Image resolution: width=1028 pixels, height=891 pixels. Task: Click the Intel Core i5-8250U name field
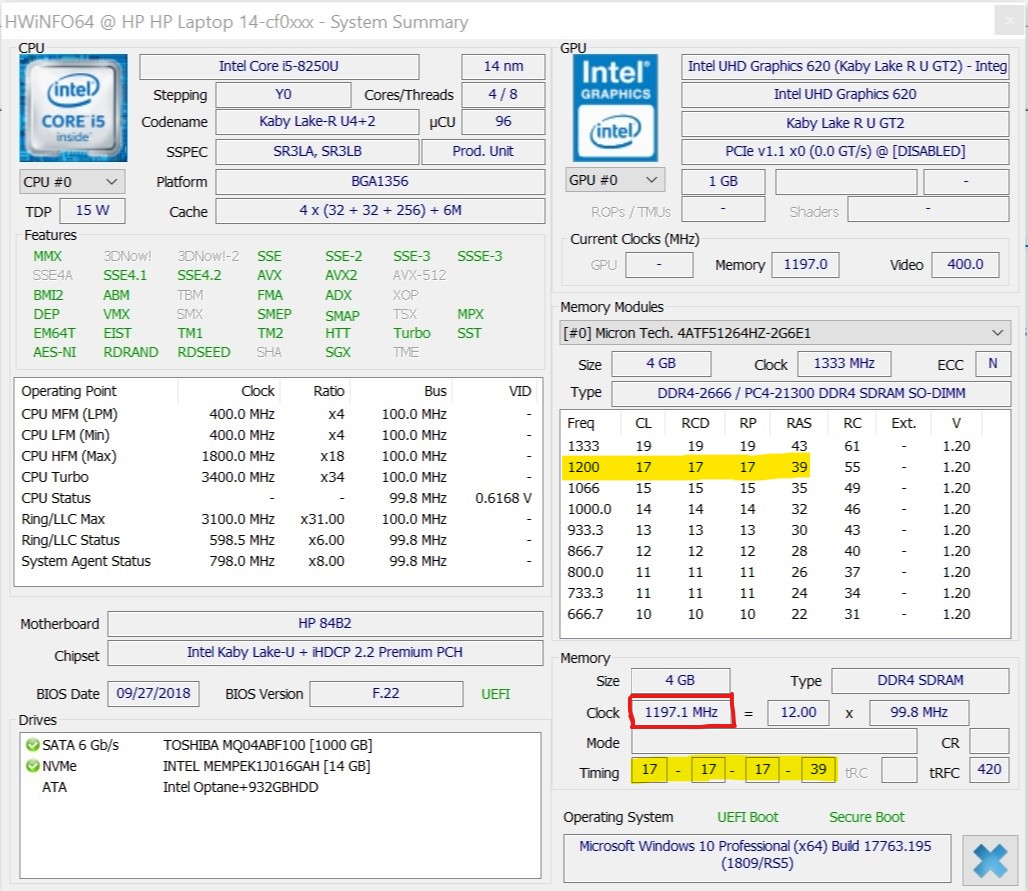[278, 67]
